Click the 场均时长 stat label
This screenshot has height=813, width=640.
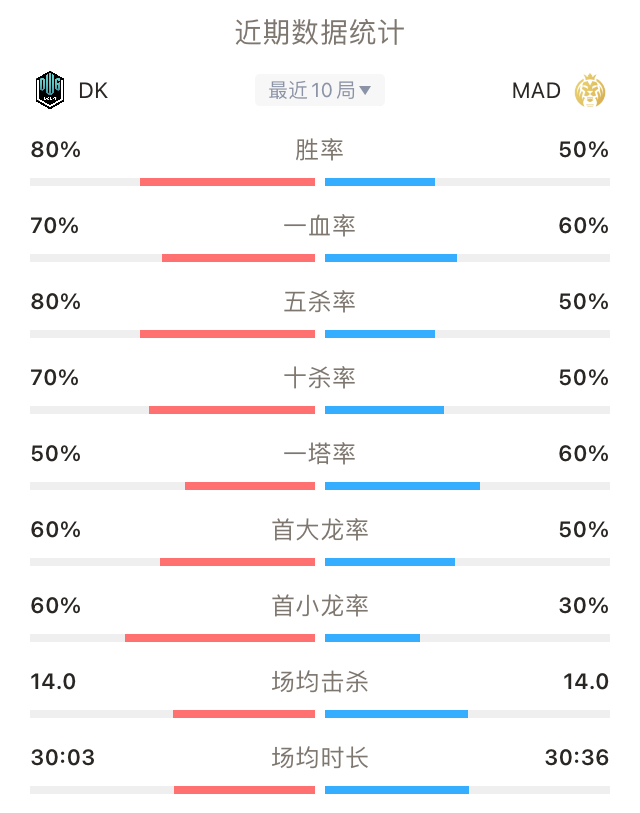pyautogui.click(x=319, y=758)
